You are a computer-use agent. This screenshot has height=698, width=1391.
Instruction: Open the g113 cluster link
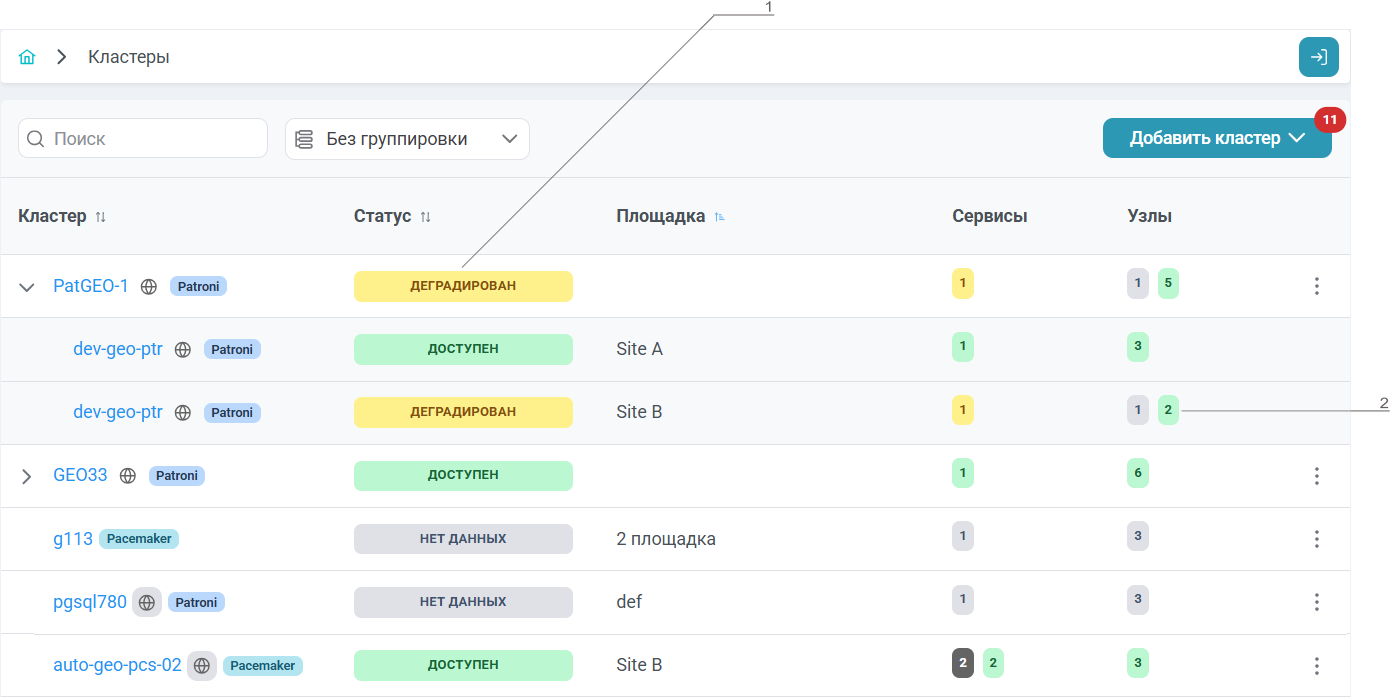click(x=73, y=539)
